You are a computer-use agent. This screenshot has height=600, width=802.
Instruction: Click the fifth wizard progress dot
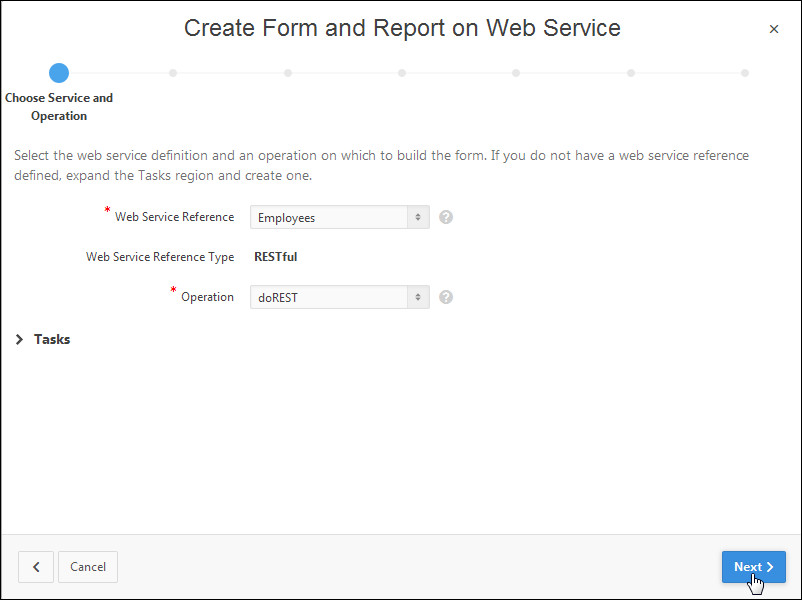coord(516,73)
